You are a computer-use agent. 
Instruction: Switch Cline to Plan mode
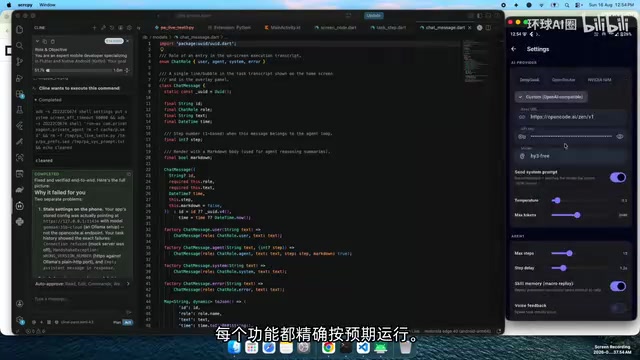click(117, 322)
